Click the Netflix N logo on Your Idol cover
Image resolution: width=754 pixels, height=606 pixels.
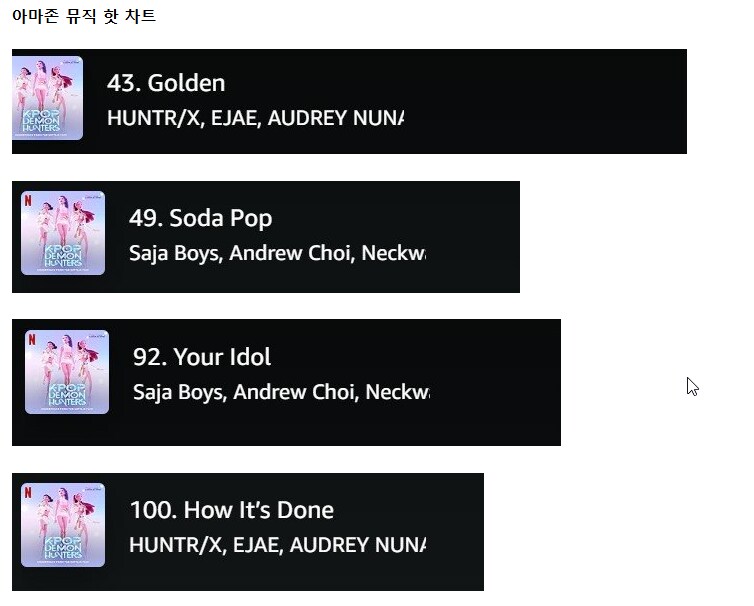coord(32,339)
